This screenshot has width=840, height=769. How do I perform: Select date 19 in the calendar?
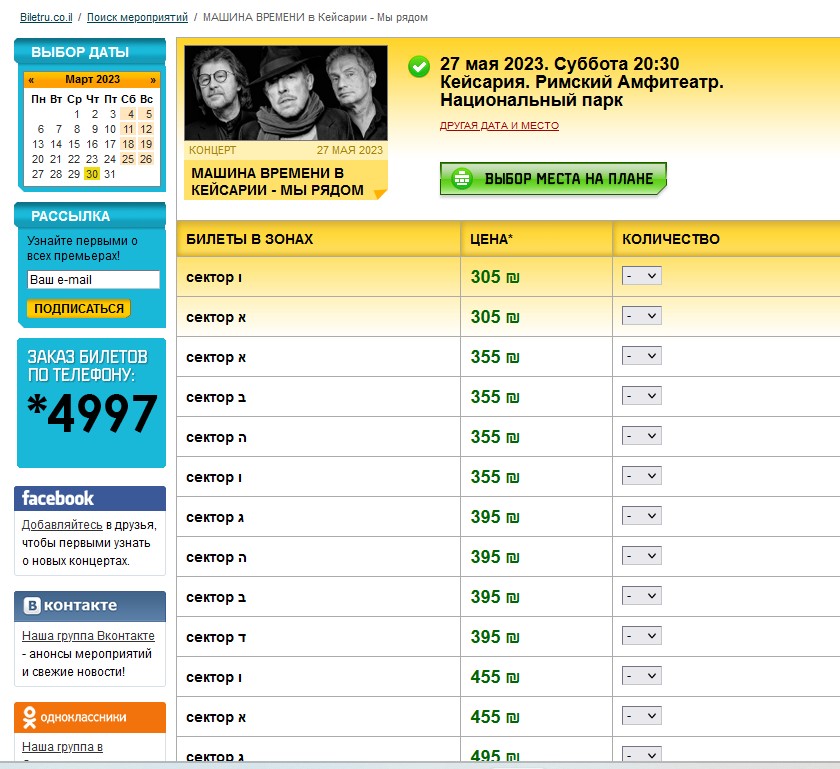pos(147,144)
